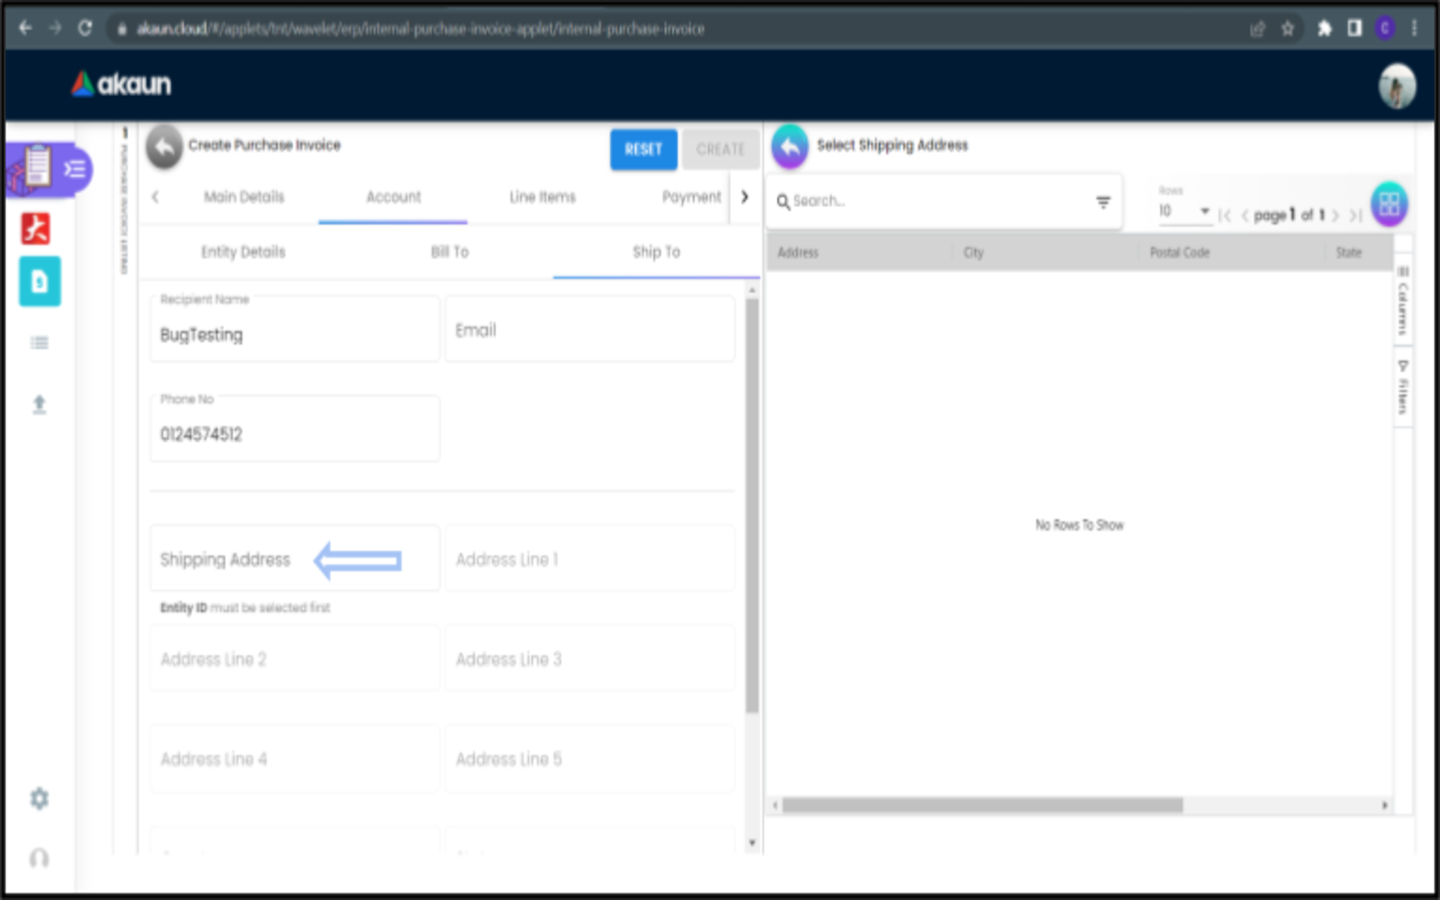This screenshot has width=1440, height=900.
Task: Open the Line Items tab
Action: pyautogui.click(x=543, y=197)
